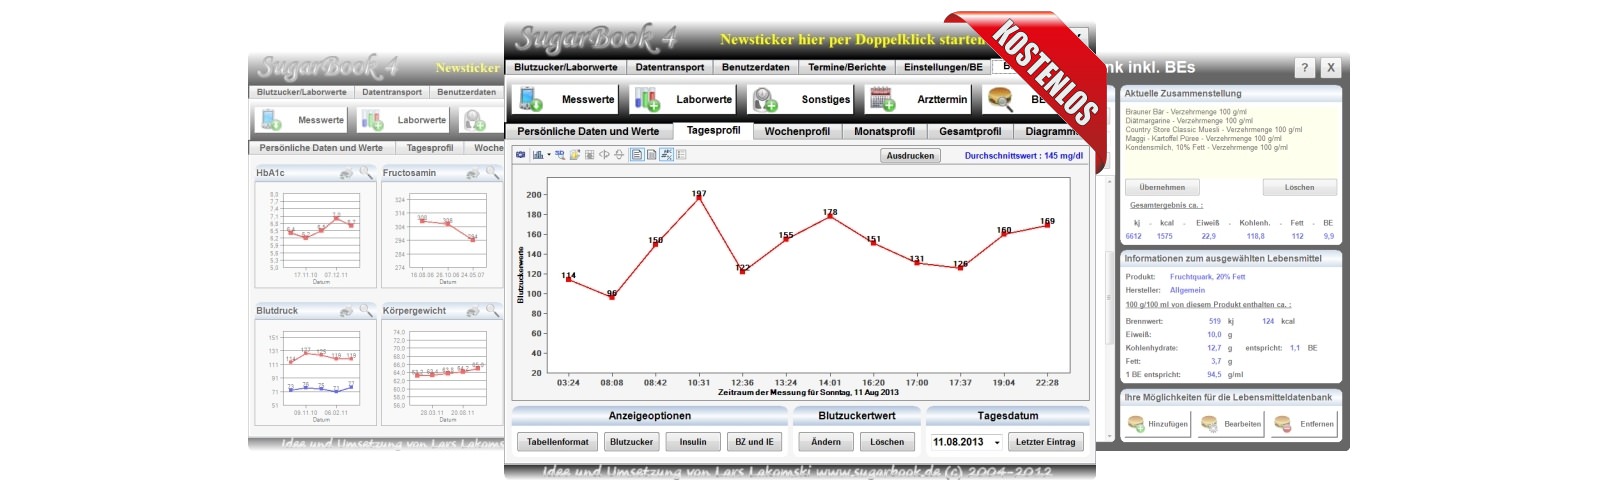Viewport: 1600px width, 500px height.
Task: Click the 197 peak data point
Action: point(699,198)
